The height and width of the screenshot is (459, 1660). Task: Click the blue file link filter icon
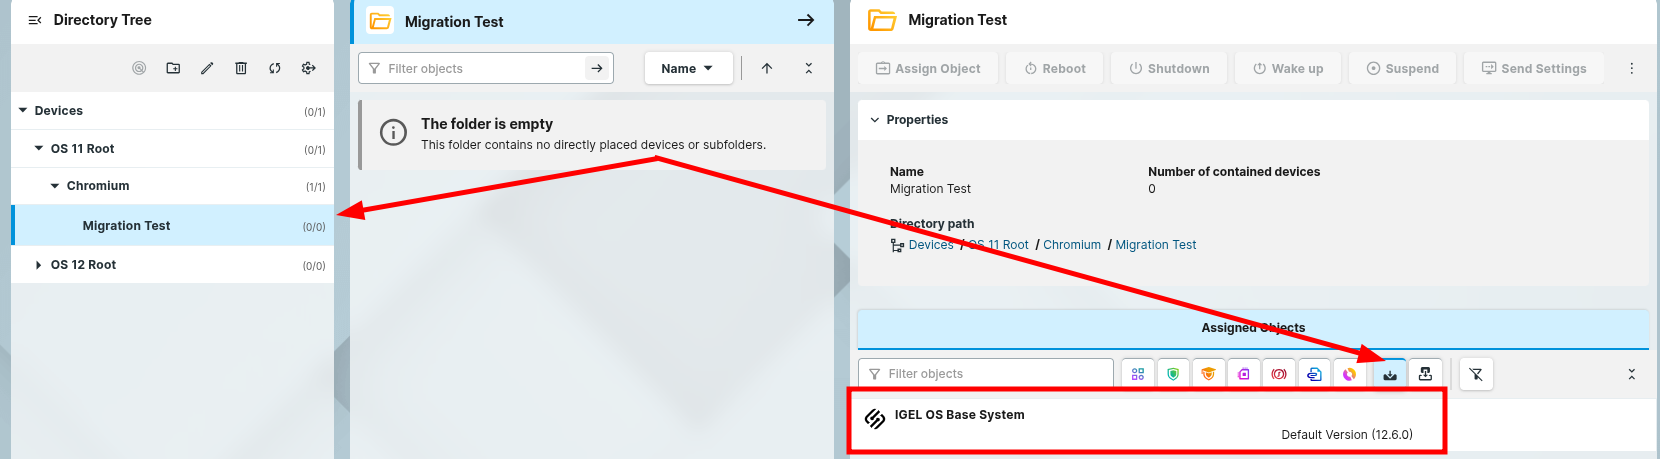point(1314,374)
